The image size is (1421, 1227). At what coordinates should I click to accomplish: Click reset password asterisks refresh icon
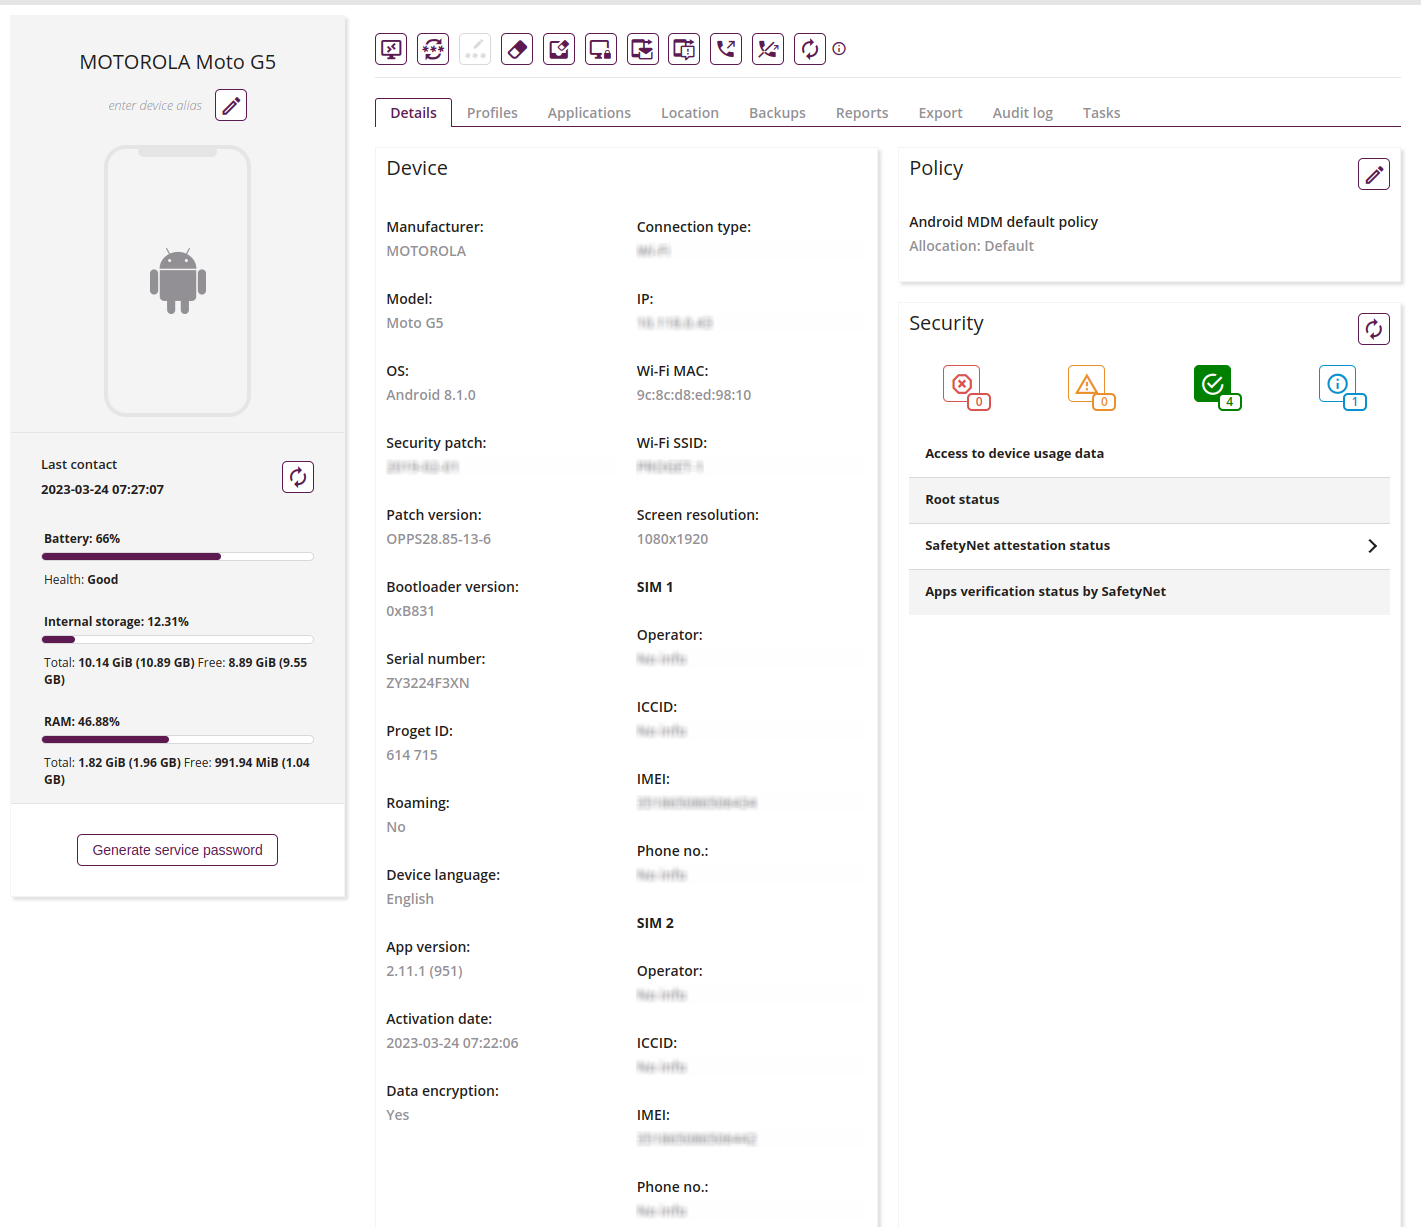point(433,49)
